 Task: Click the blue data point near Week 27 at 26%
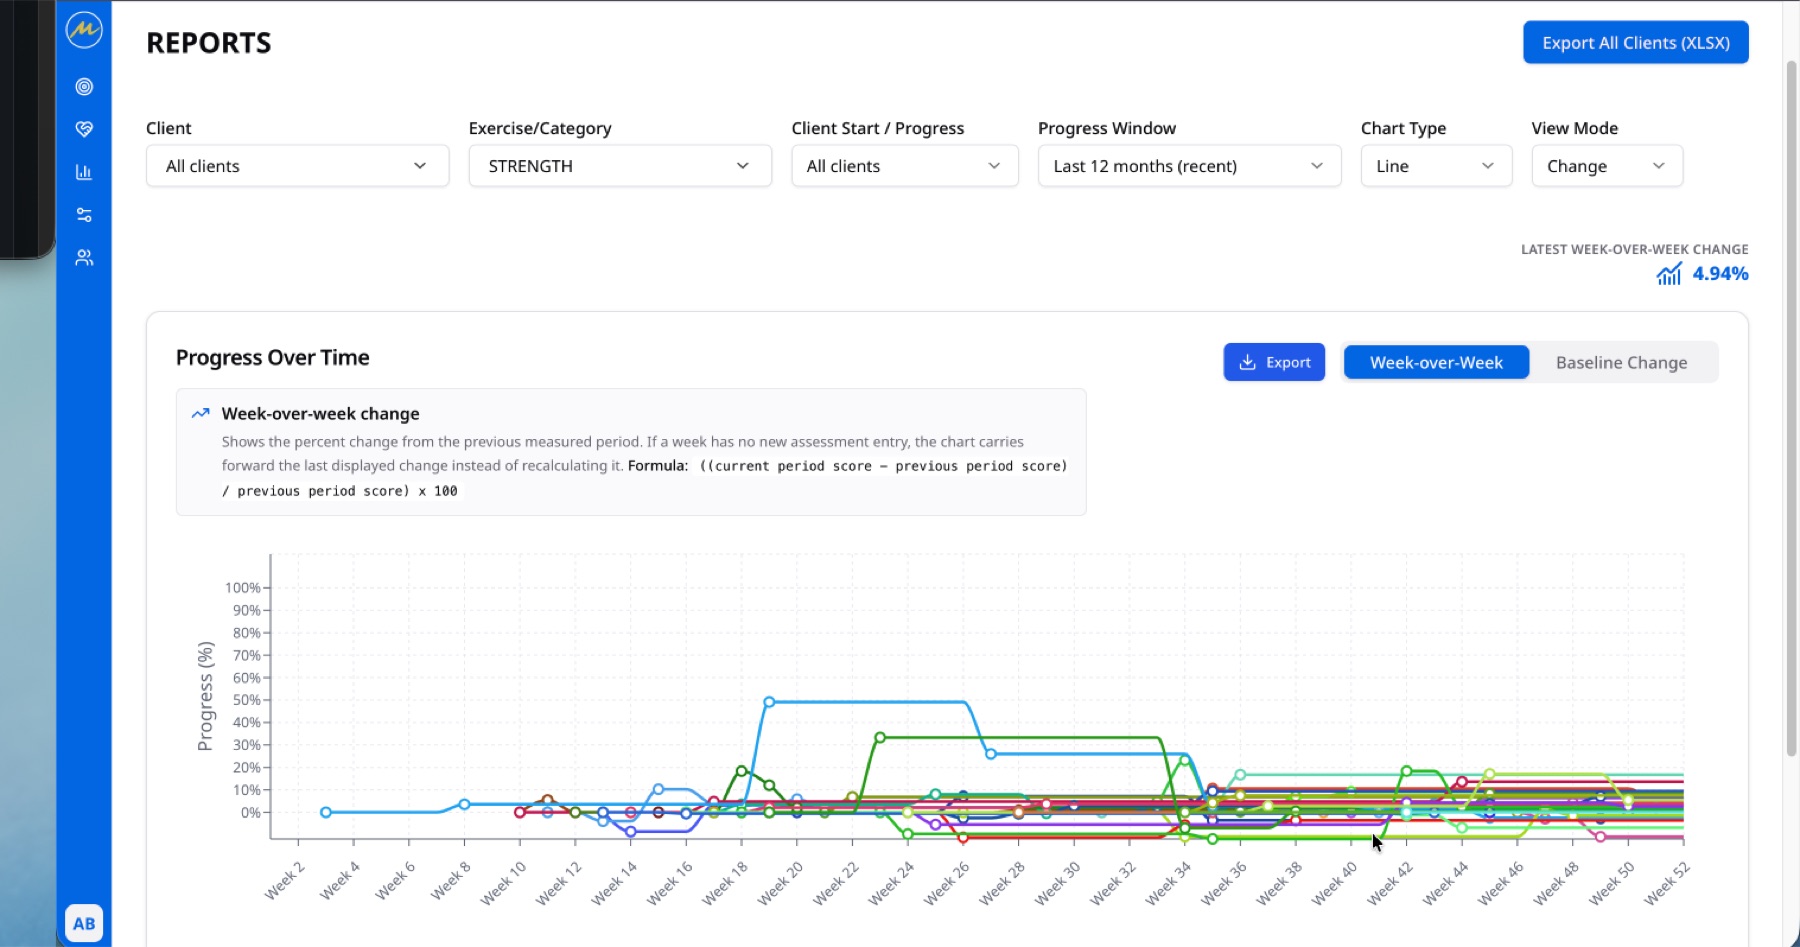[991, 754]
